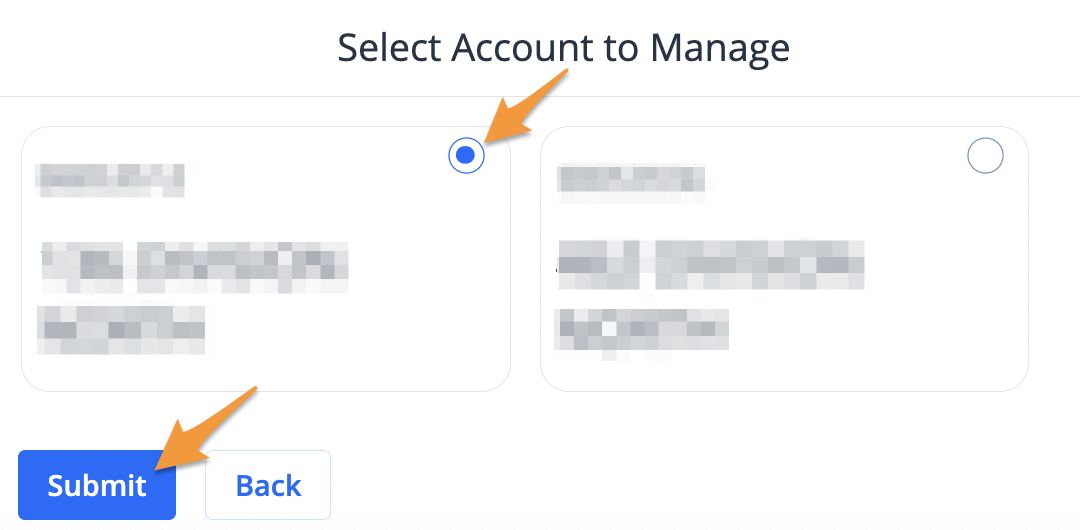The height and width of the screenshot is (530, 1080).
Task: Choose the empty radio button on second account
Action: (x=985, y=156)
